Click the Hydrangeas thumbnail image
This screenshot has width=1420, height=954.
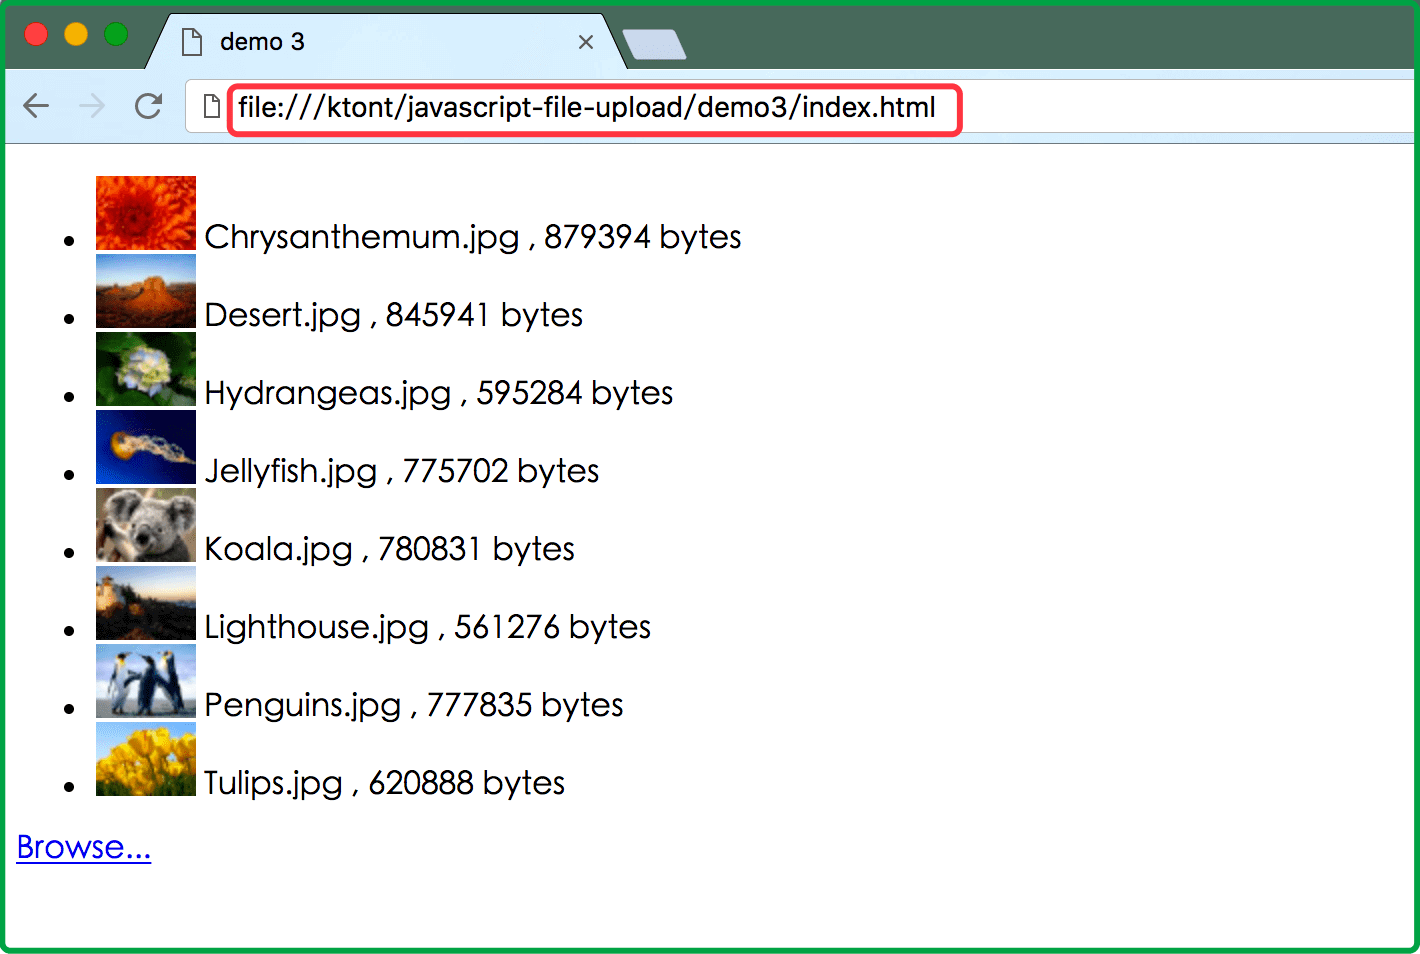pos(146,369)
